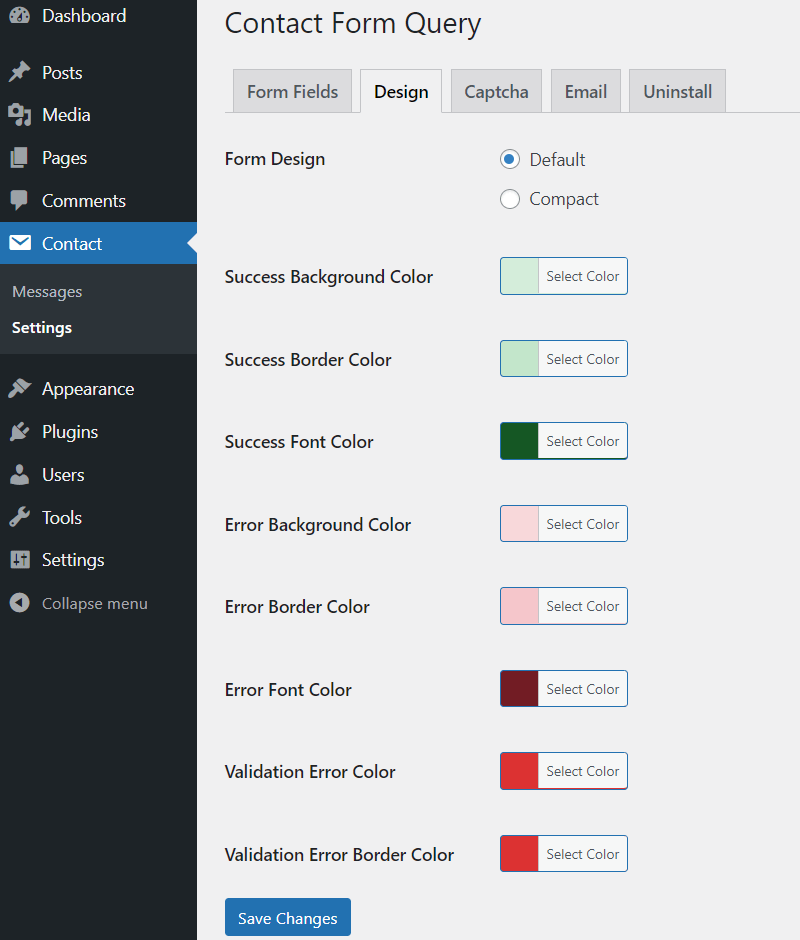
Task: Open the Messages submenu item
Action: click(x=47, y=292)
